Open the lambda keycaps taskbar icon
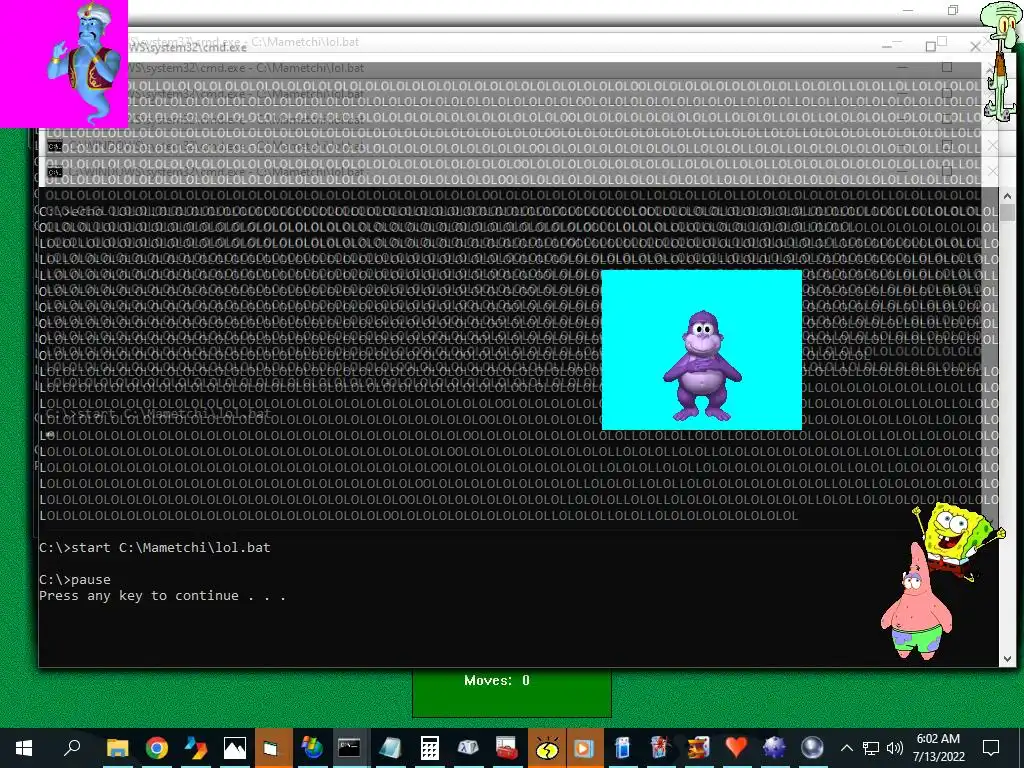This screenshot has height=768, width=1024. (468, 748)
